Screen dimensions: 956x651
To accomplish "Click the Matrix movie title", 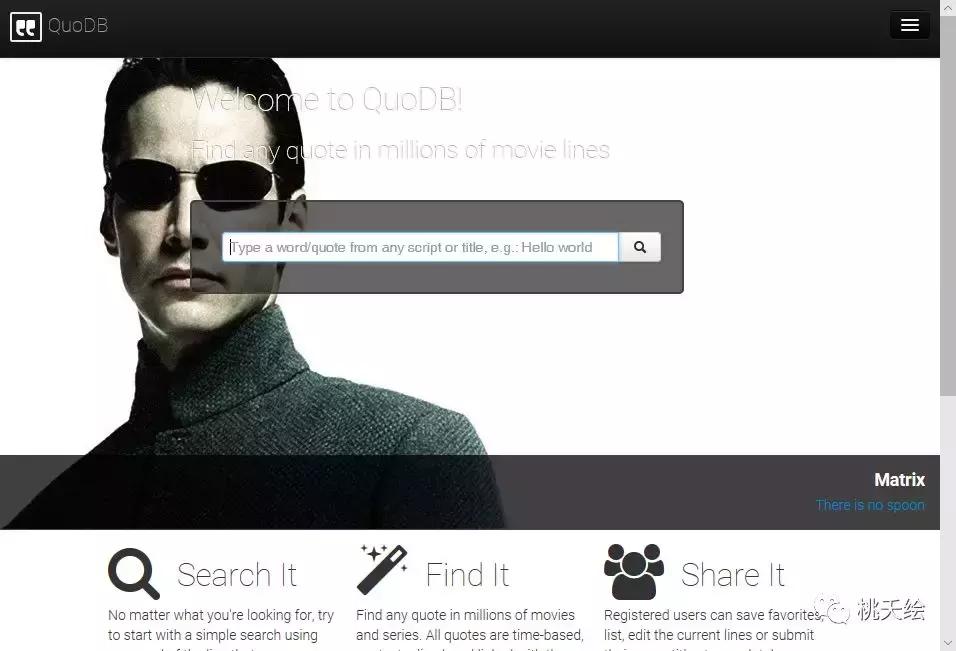I will coord(899,480).
